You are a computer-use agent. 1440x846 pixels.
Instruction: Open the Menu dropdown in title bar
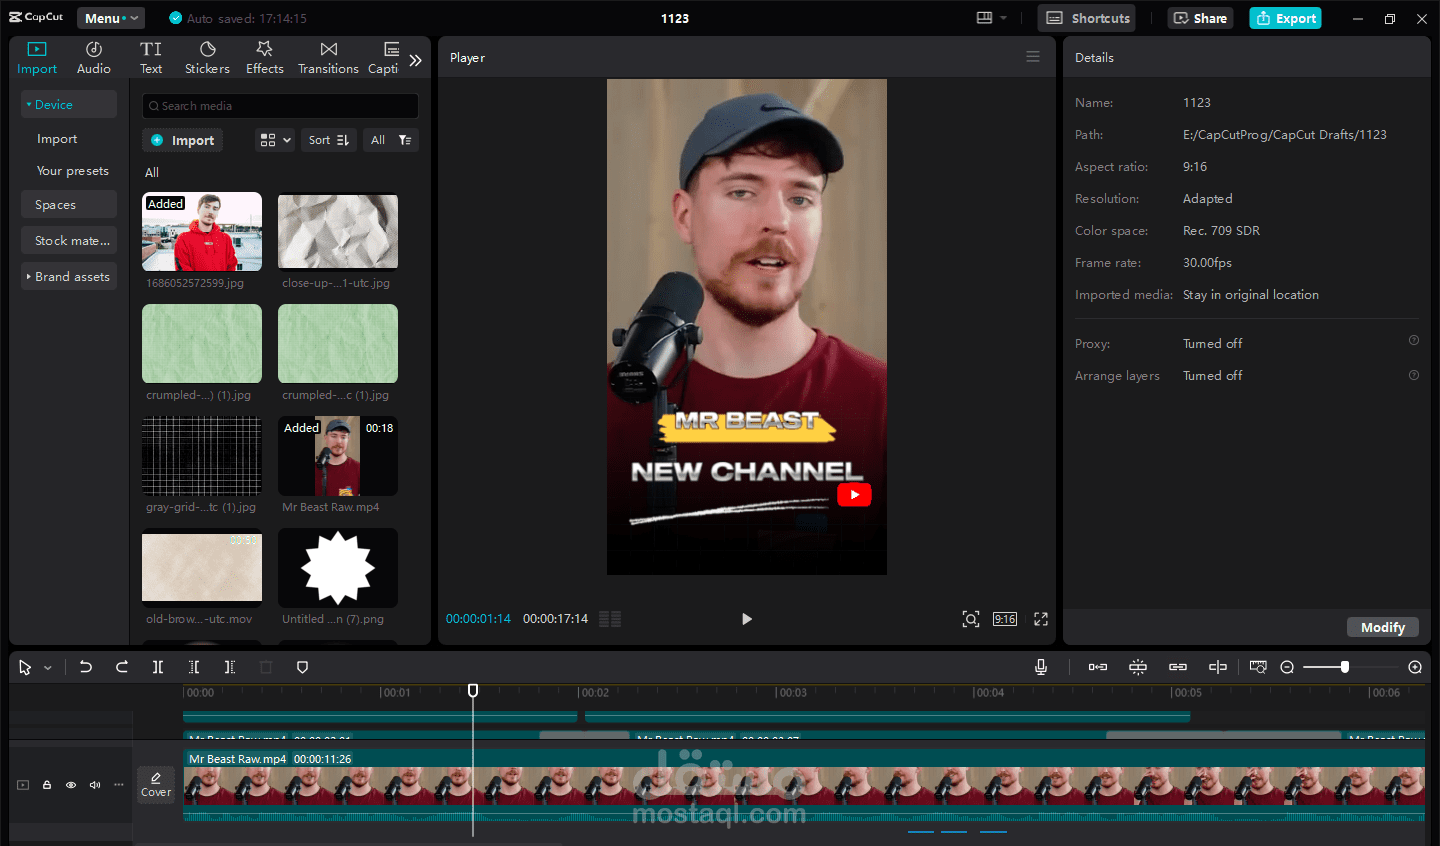111,18
